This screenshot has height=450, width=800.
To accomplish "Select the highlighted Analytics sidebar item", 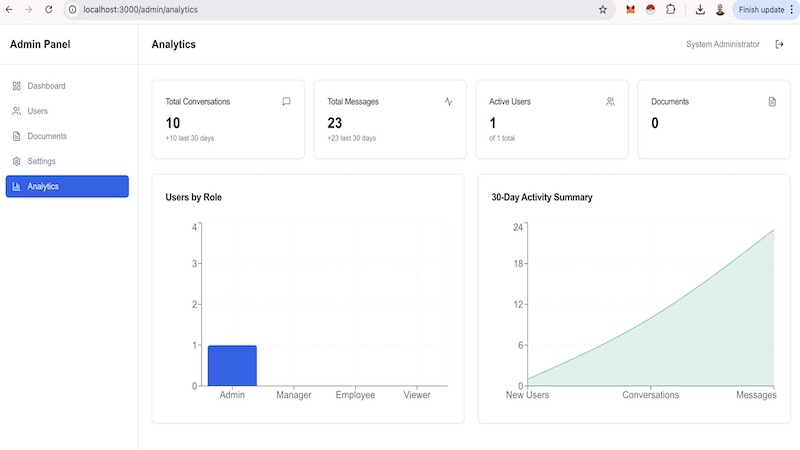I will (x=67, y=186).
